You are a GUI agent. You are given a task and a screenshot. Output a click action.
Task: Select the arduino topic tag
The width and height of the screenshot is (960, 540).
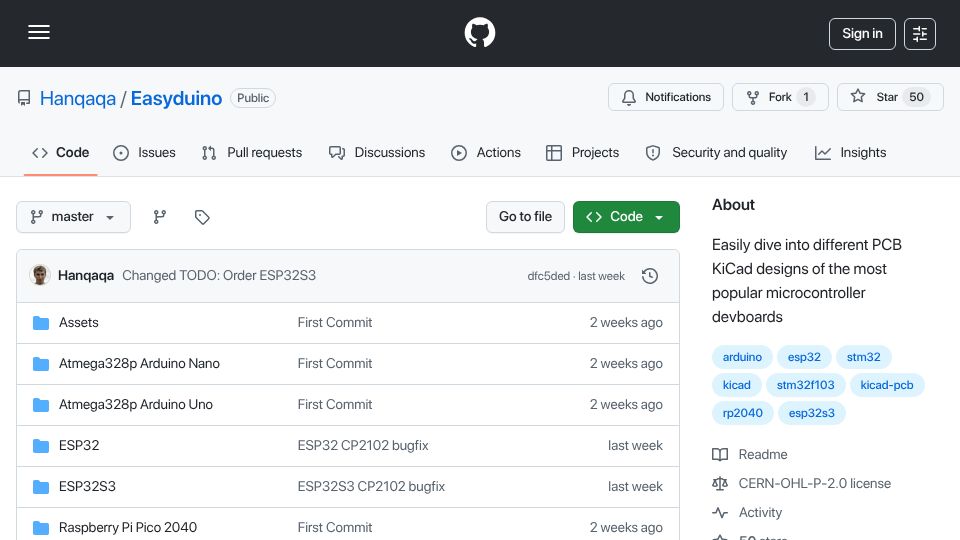[x=742, y=357]
